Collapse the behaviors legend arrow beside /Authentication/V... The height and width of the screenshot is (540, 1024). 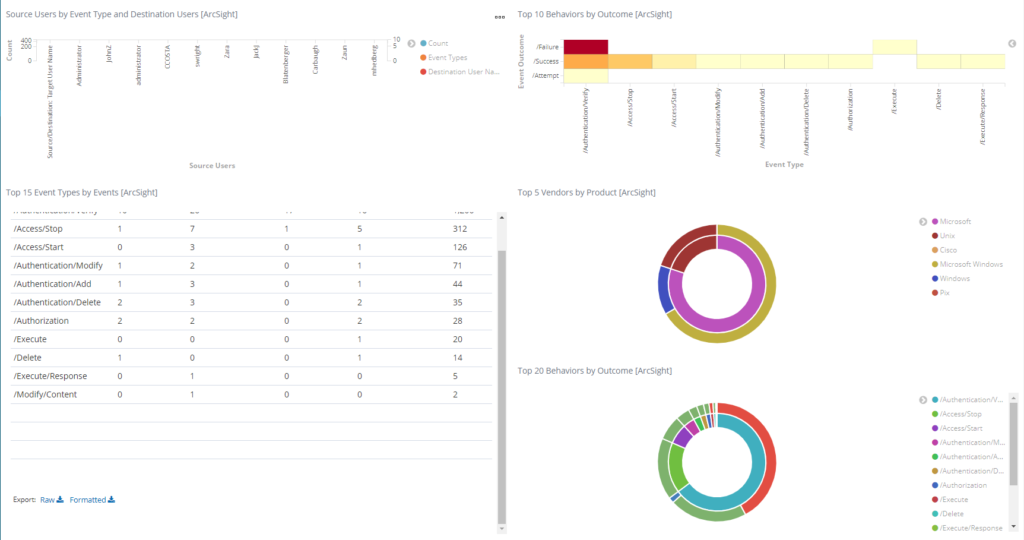coord(923,400)
